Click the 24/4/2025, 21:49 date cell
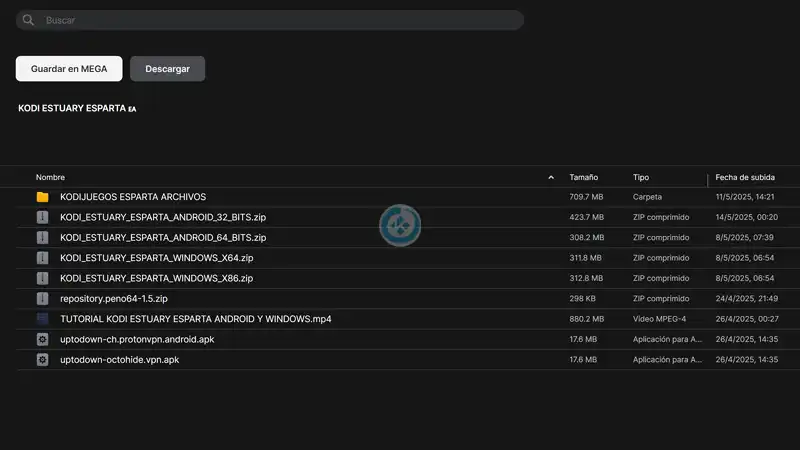 pos(746,298)
